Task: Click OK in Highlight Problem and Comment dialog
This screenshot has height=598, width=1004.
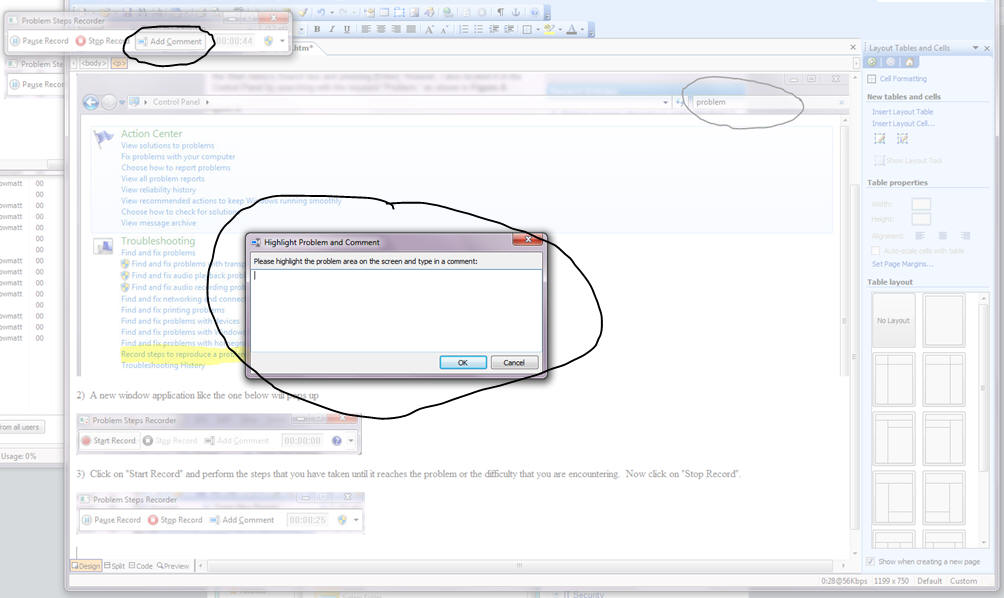Action: point(463,362)
